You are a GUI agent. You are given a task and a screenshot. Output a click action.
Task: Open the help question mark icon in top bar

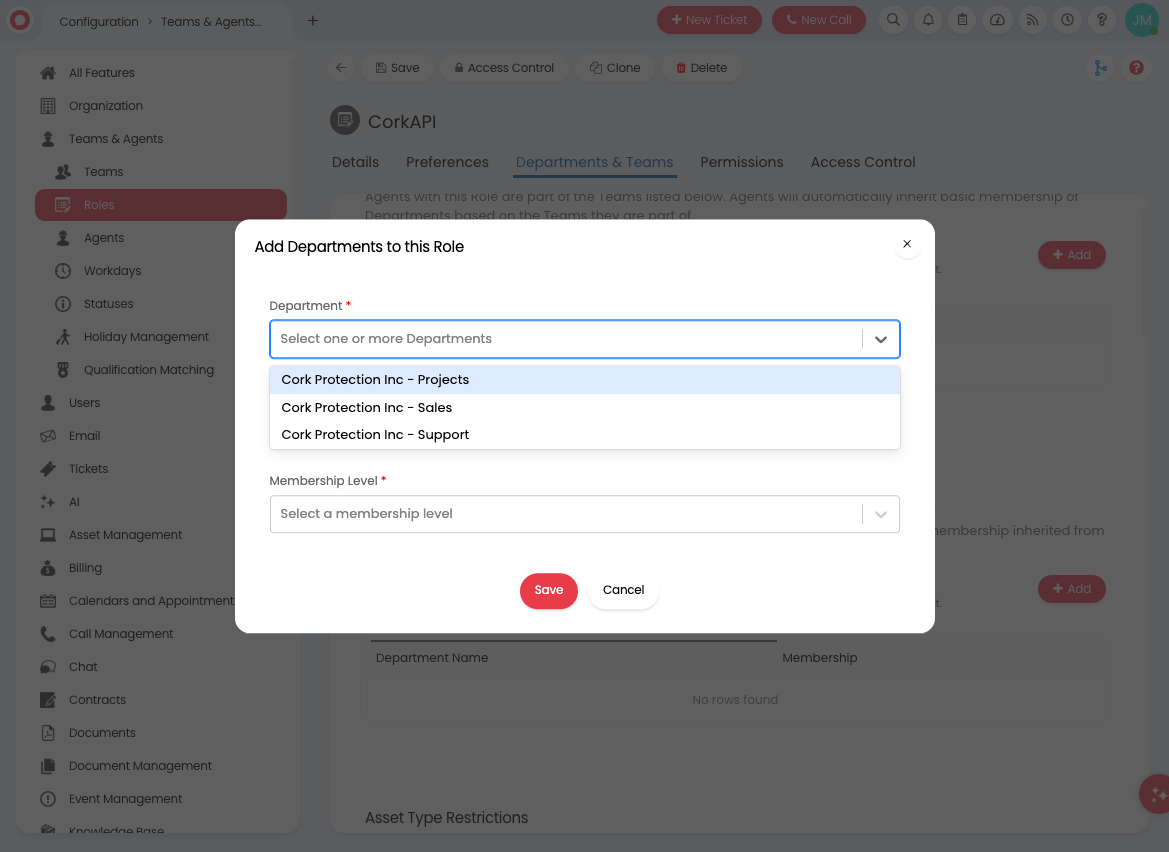(1102, 20)
